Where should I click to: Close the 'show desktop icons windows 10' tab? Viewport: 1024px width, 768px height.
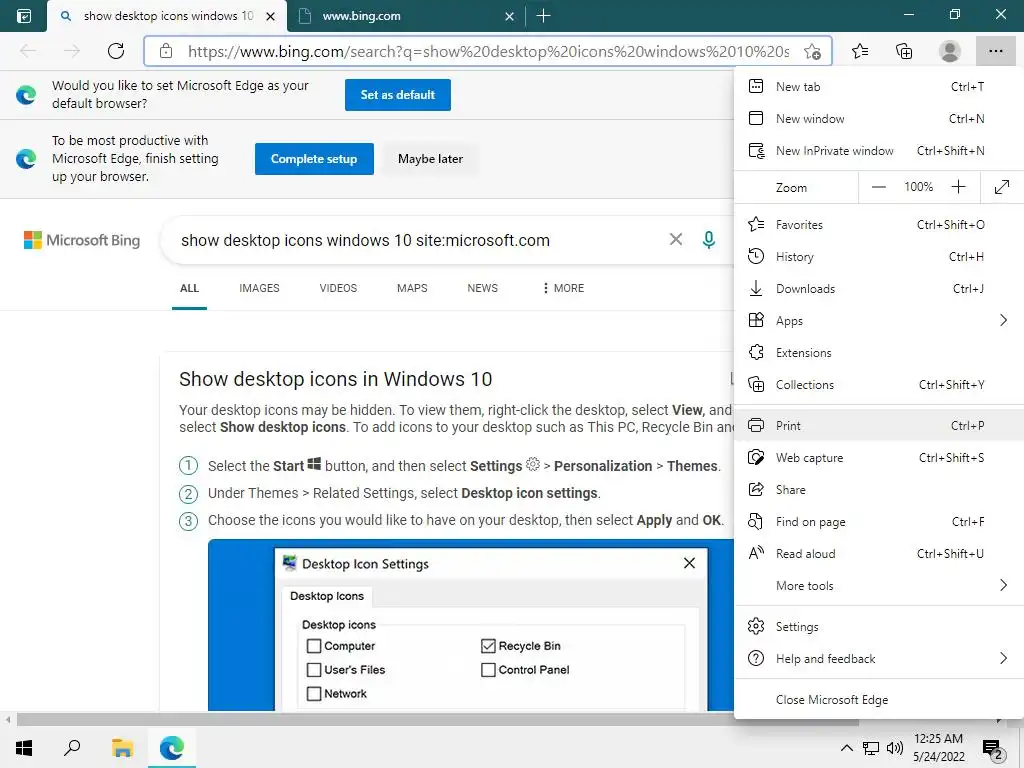coord(270,16)
